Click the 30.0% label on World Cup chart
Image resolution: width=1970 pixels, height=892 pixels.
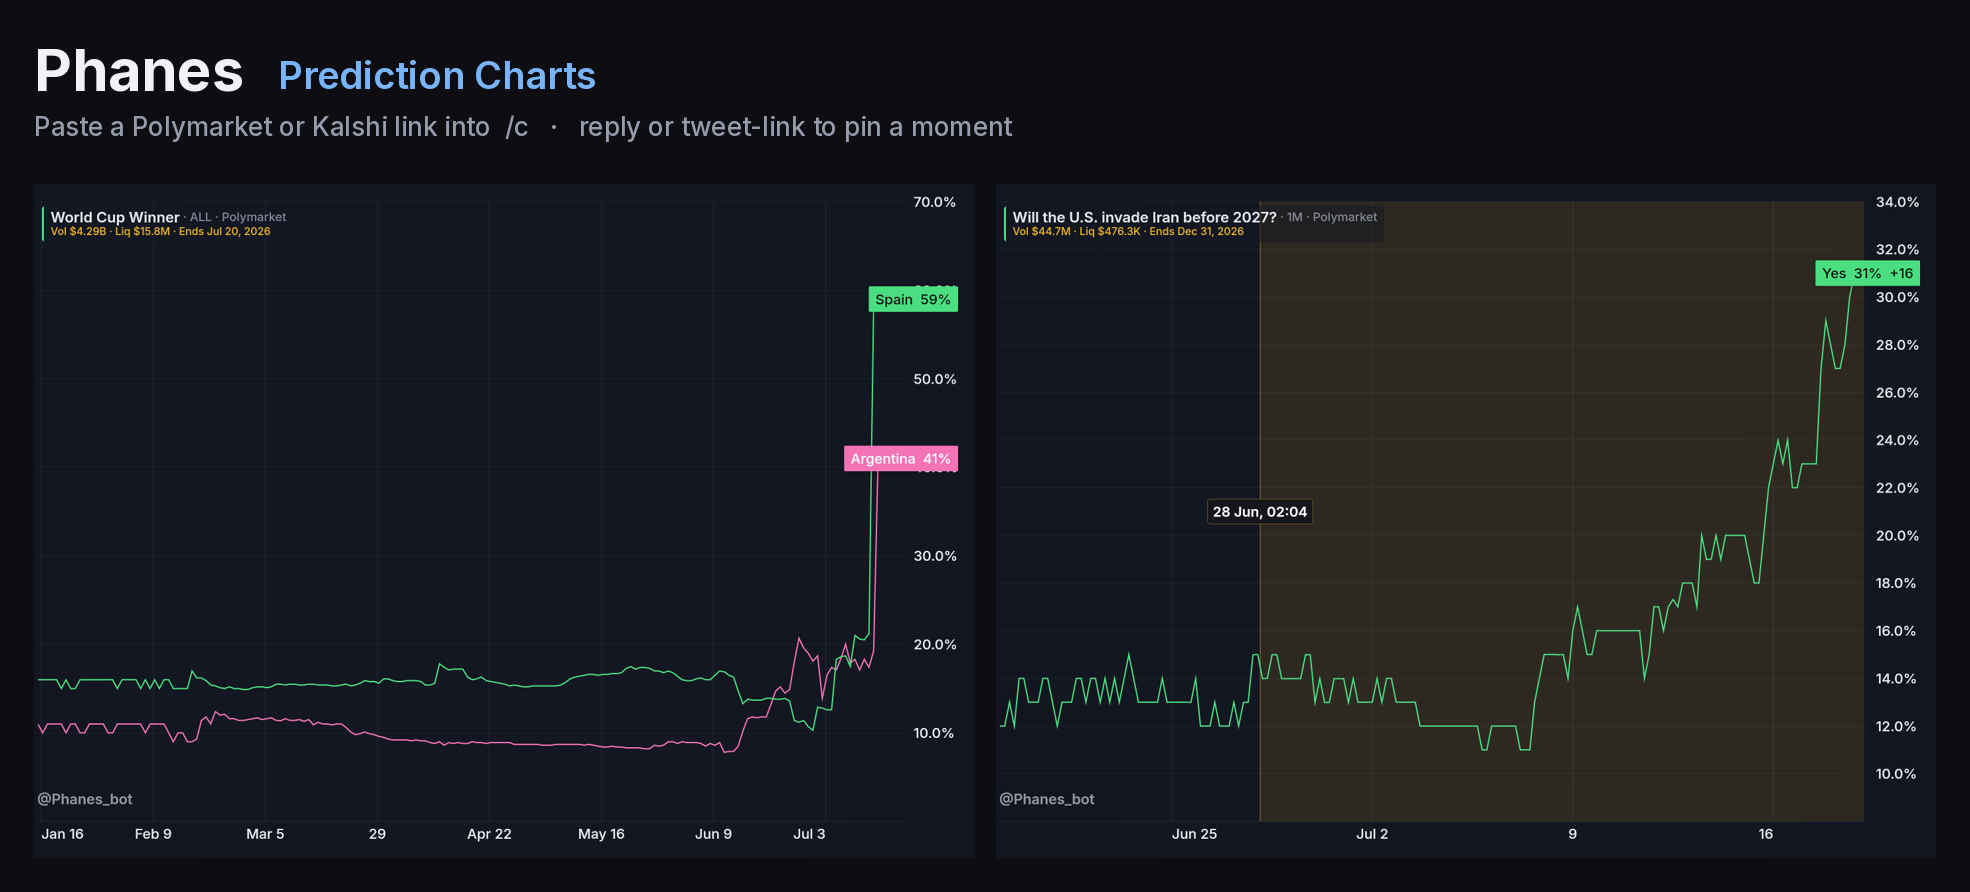coord(934,556)
